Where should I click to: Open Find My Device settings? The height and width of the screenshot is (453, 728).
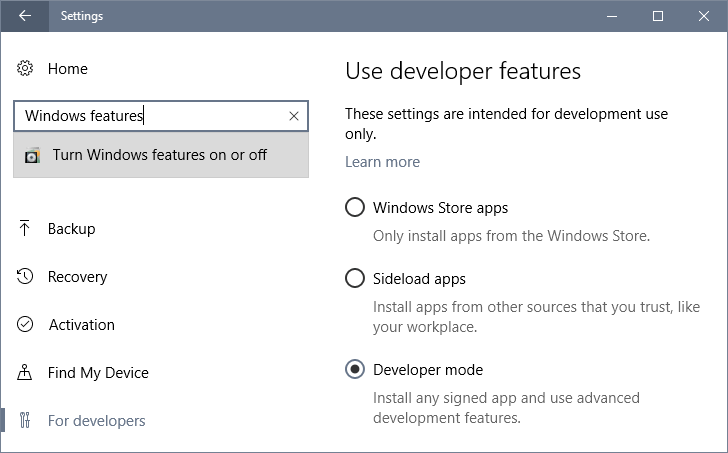(98, 373)
